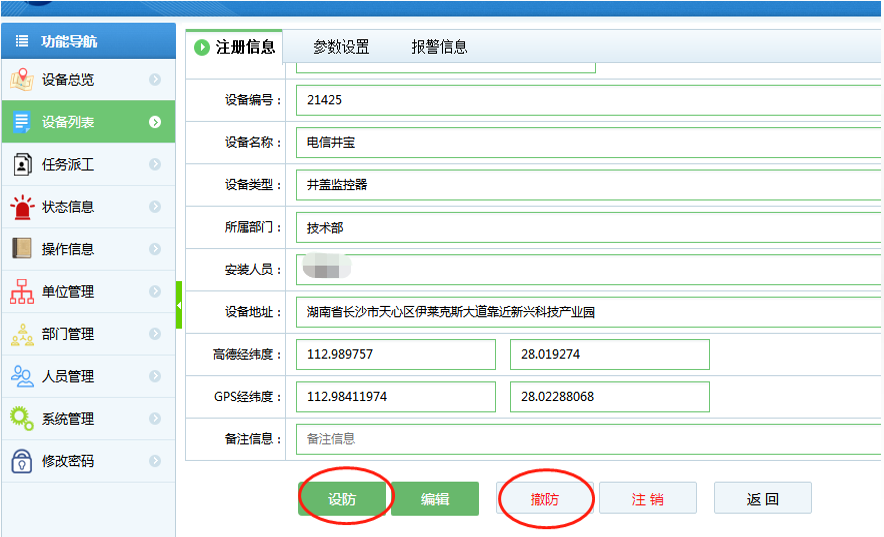Click the document list icon beside 设备列表
Viewport: 884px width, 537px height.
pyautogui.click(x=21, y=122)
